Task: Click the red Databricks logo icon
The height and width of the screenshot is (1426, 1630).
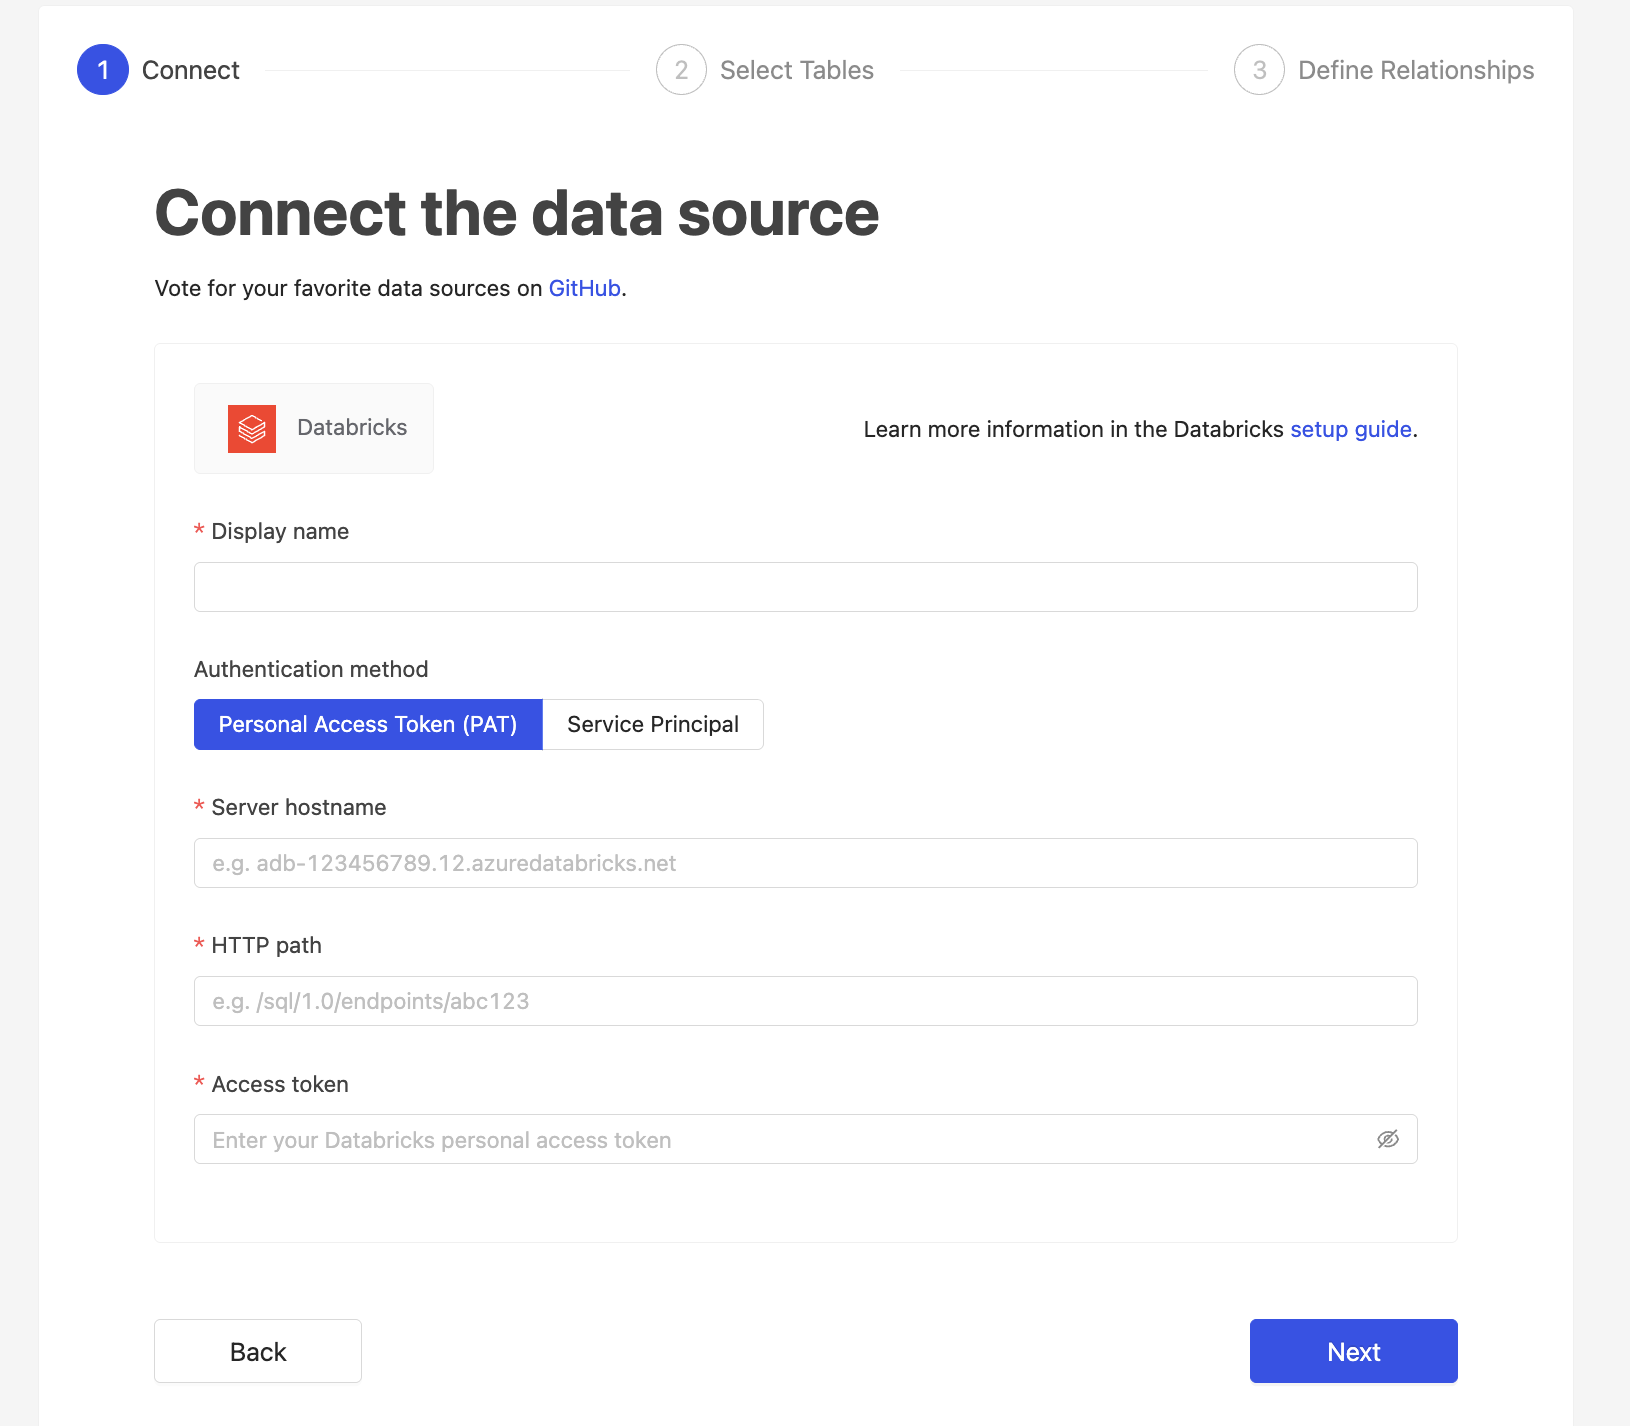Action: click(x=252, y=429)
